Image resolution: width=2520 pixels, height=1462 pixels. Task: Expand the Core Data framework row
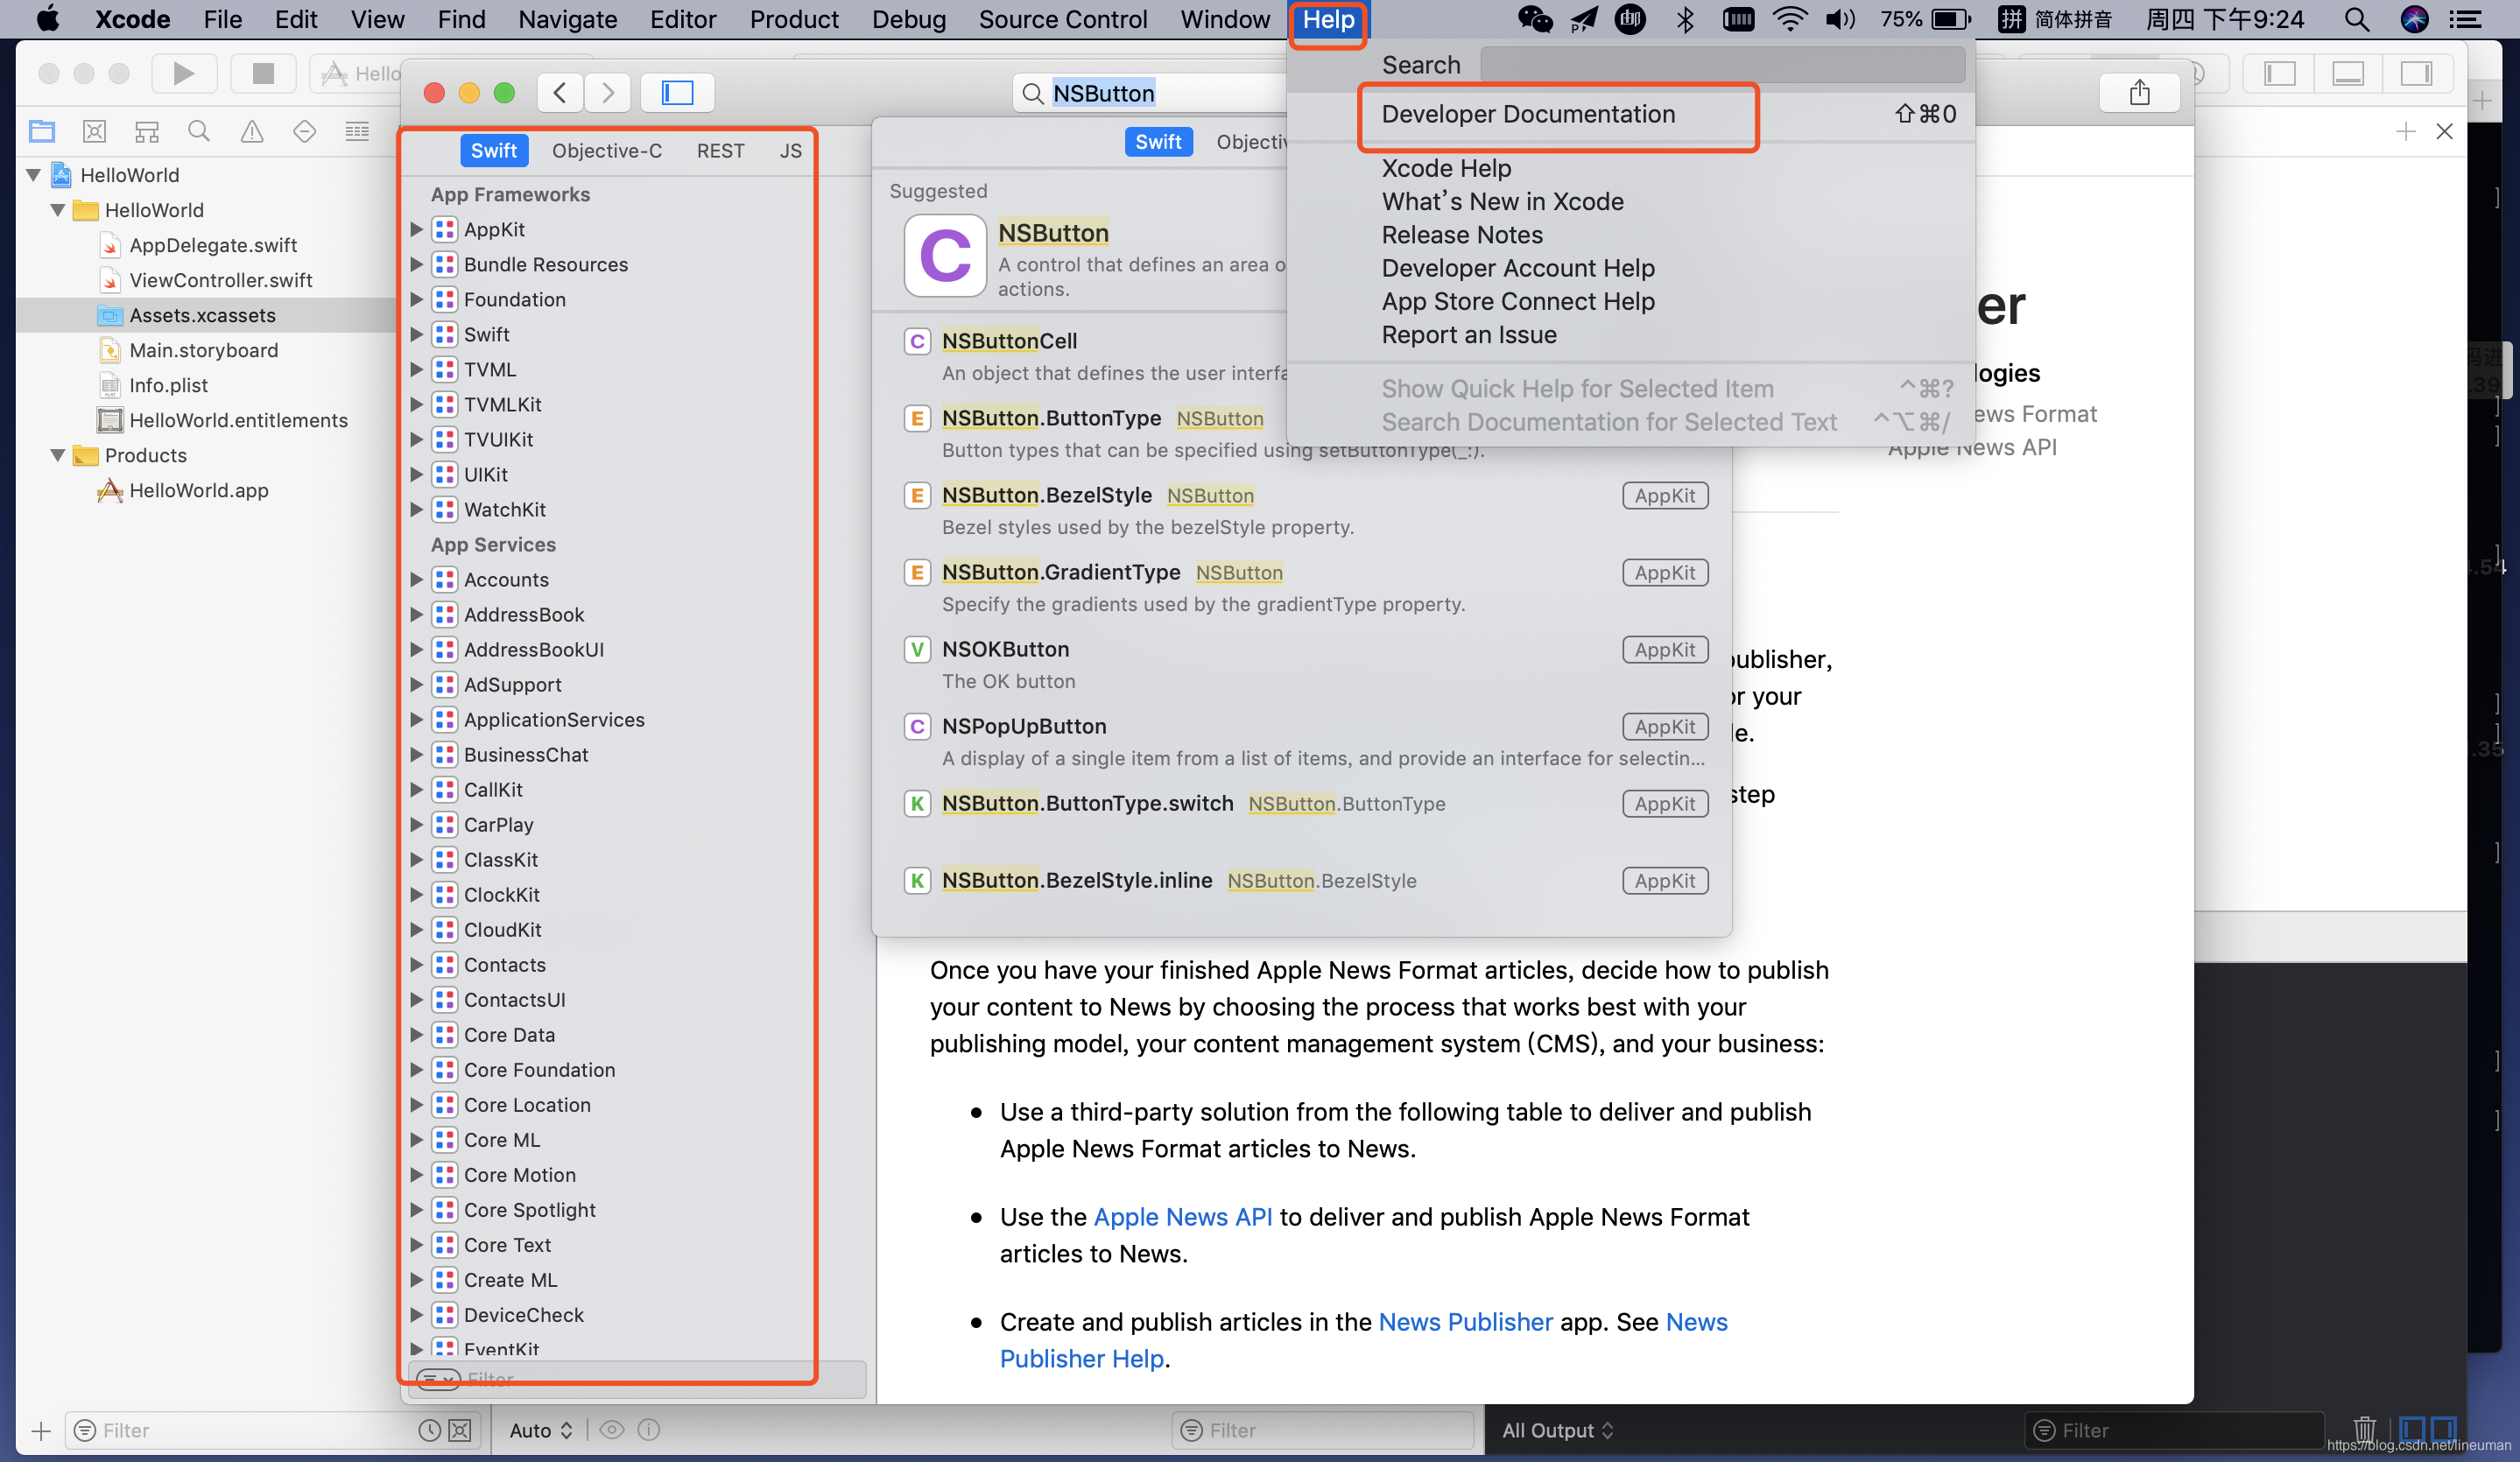tap(416, 1034)
